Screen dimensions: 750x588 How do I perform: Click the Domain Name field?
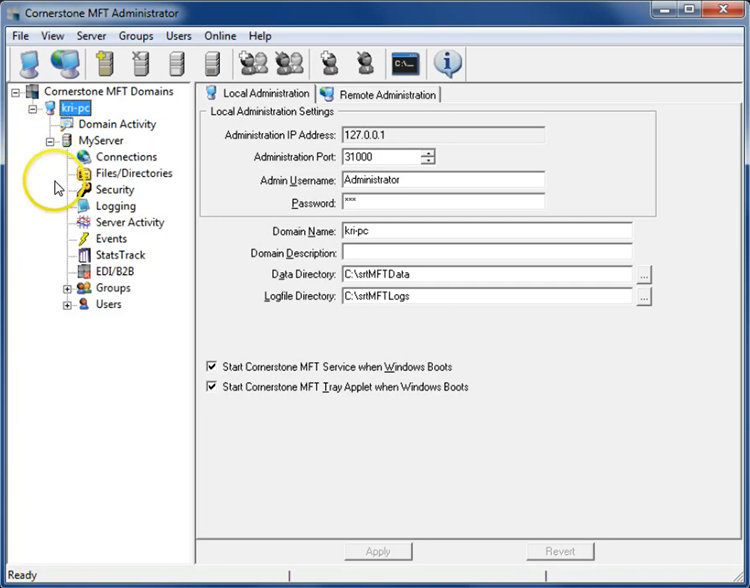point(487,231)
